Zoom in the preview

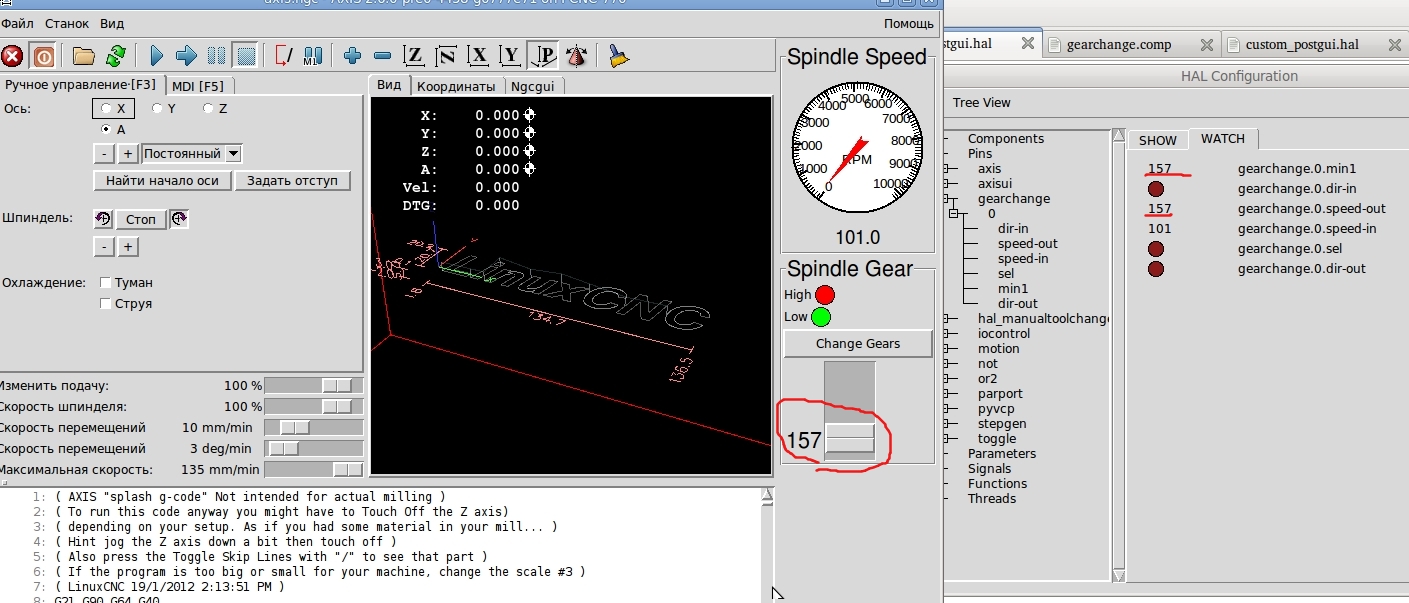352,56
